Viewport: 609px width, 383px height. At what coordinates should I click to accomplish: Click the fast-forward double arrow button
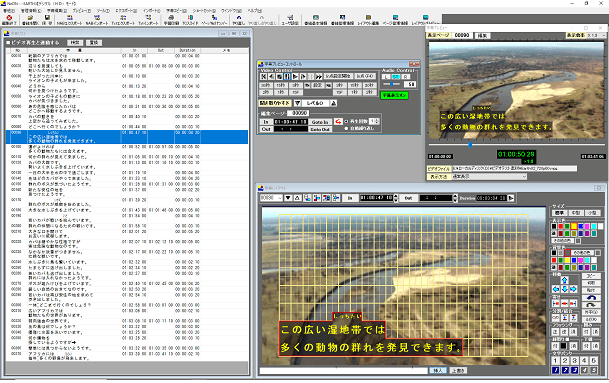pyautogui.click(x=318, y=77)
